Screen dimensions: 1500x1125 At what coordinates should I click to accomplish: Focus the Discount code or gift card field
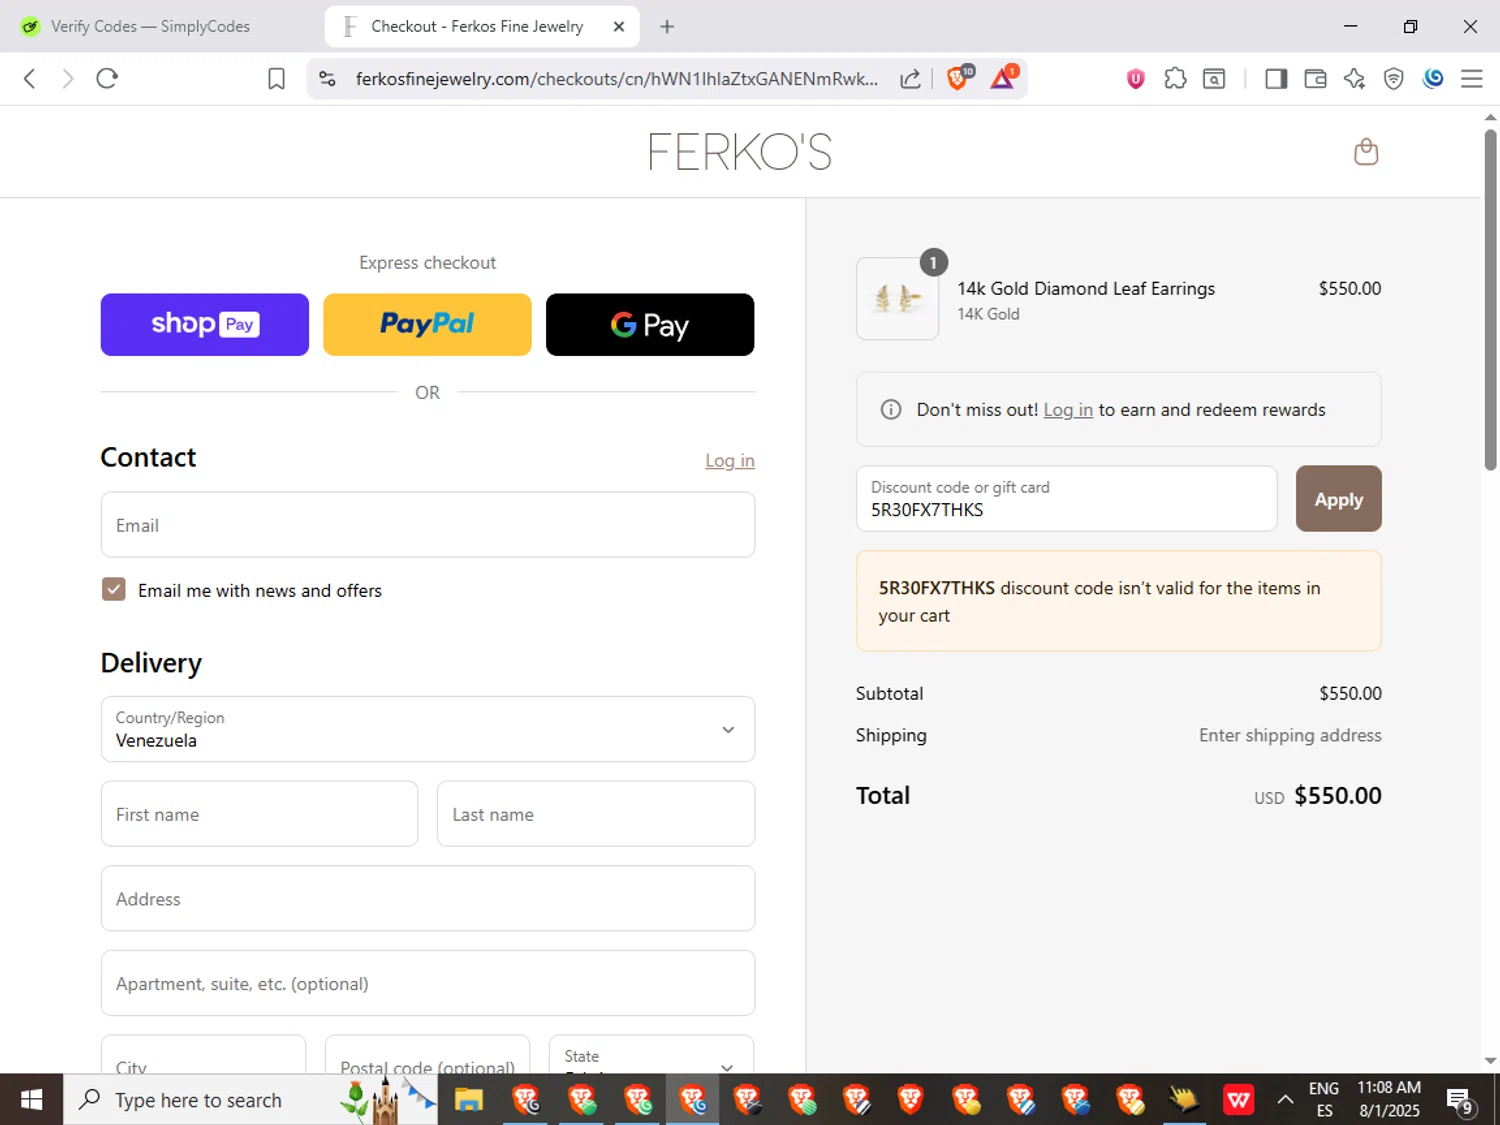click(1066, 498)
